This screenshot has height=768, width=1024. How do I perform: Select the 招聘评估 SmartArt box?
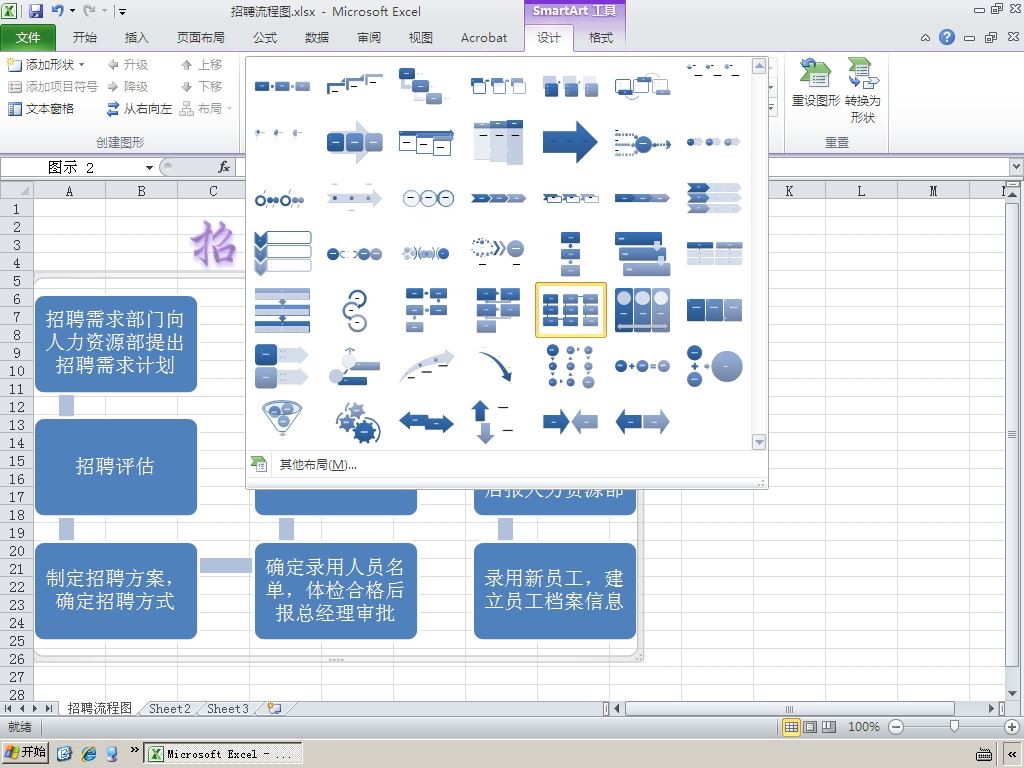coord(116,466)
